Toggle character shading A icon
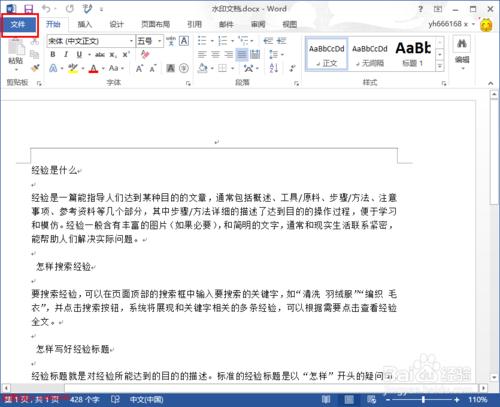Image resolution: width=500 pixels, height=407 pixels. pos(171,68)
